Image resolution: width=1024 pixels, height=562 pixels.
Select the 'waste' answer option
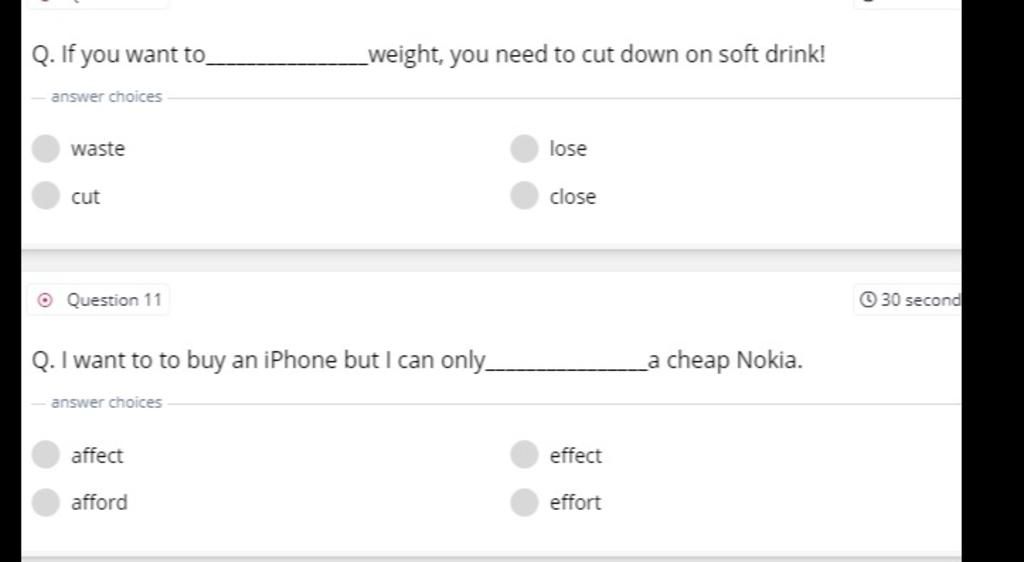pos(46,149)
